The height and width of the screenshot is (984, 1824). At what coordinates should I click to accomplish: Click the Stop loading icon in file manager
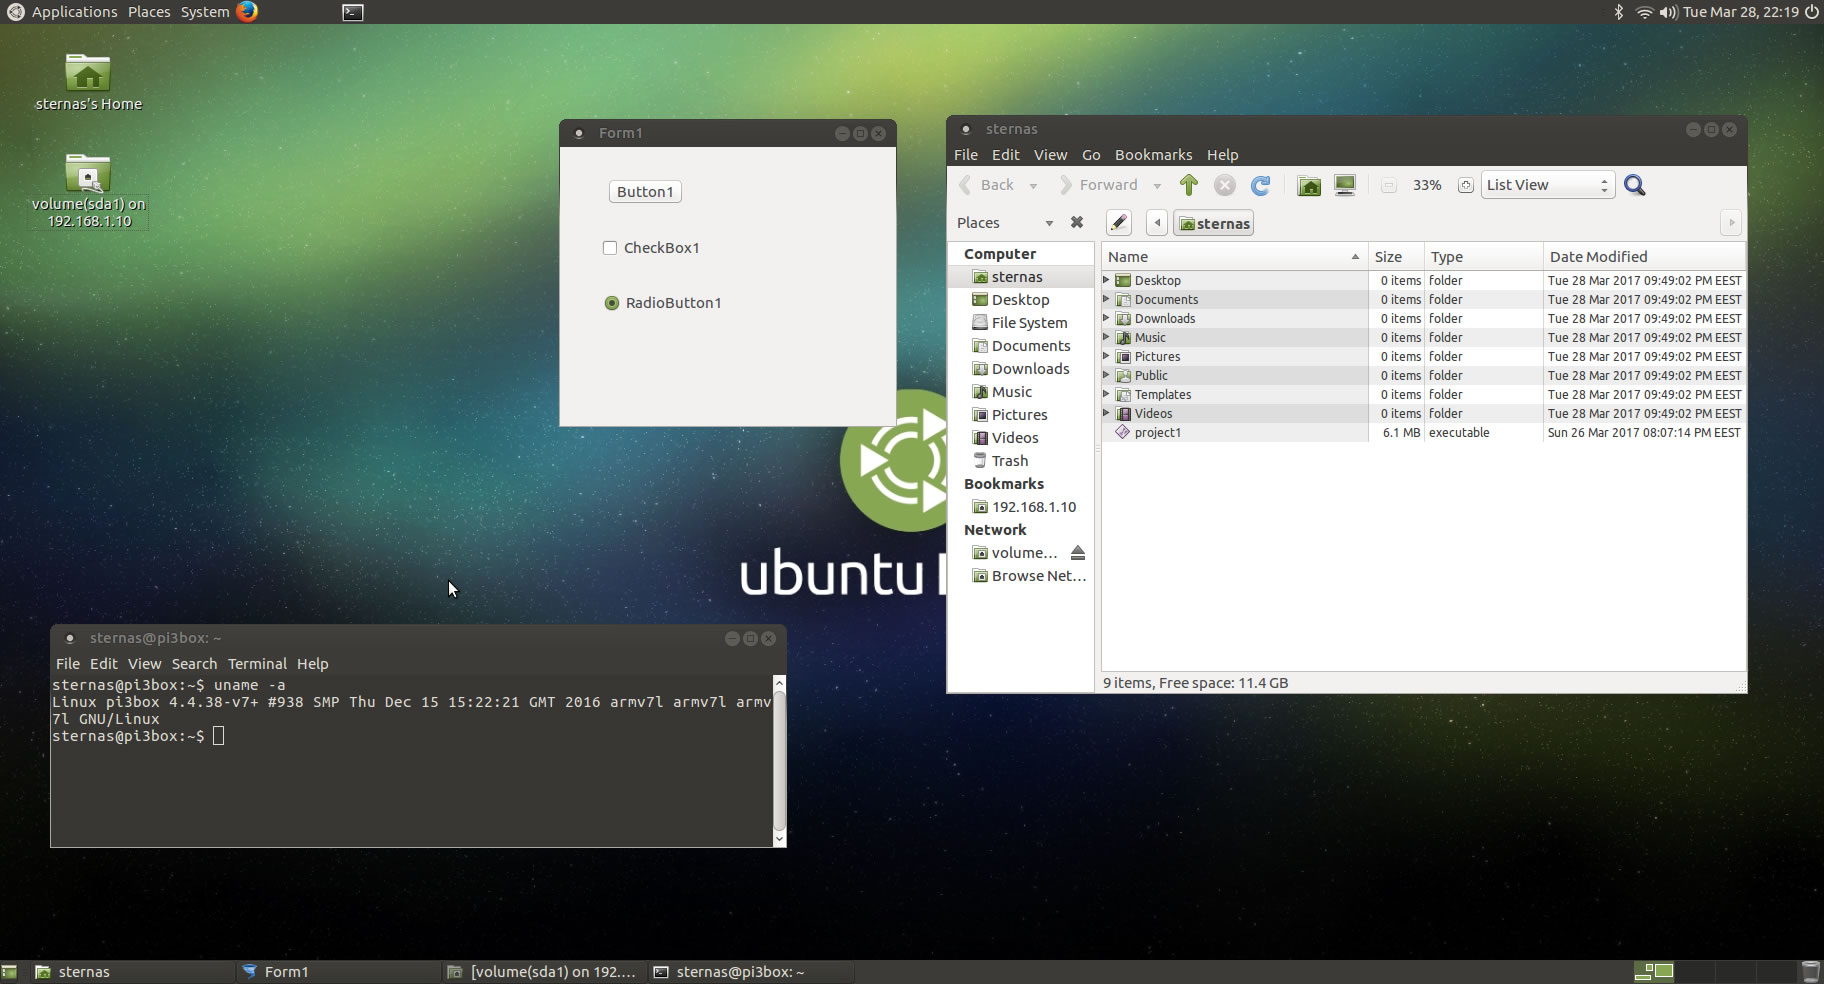(1225, 185)
